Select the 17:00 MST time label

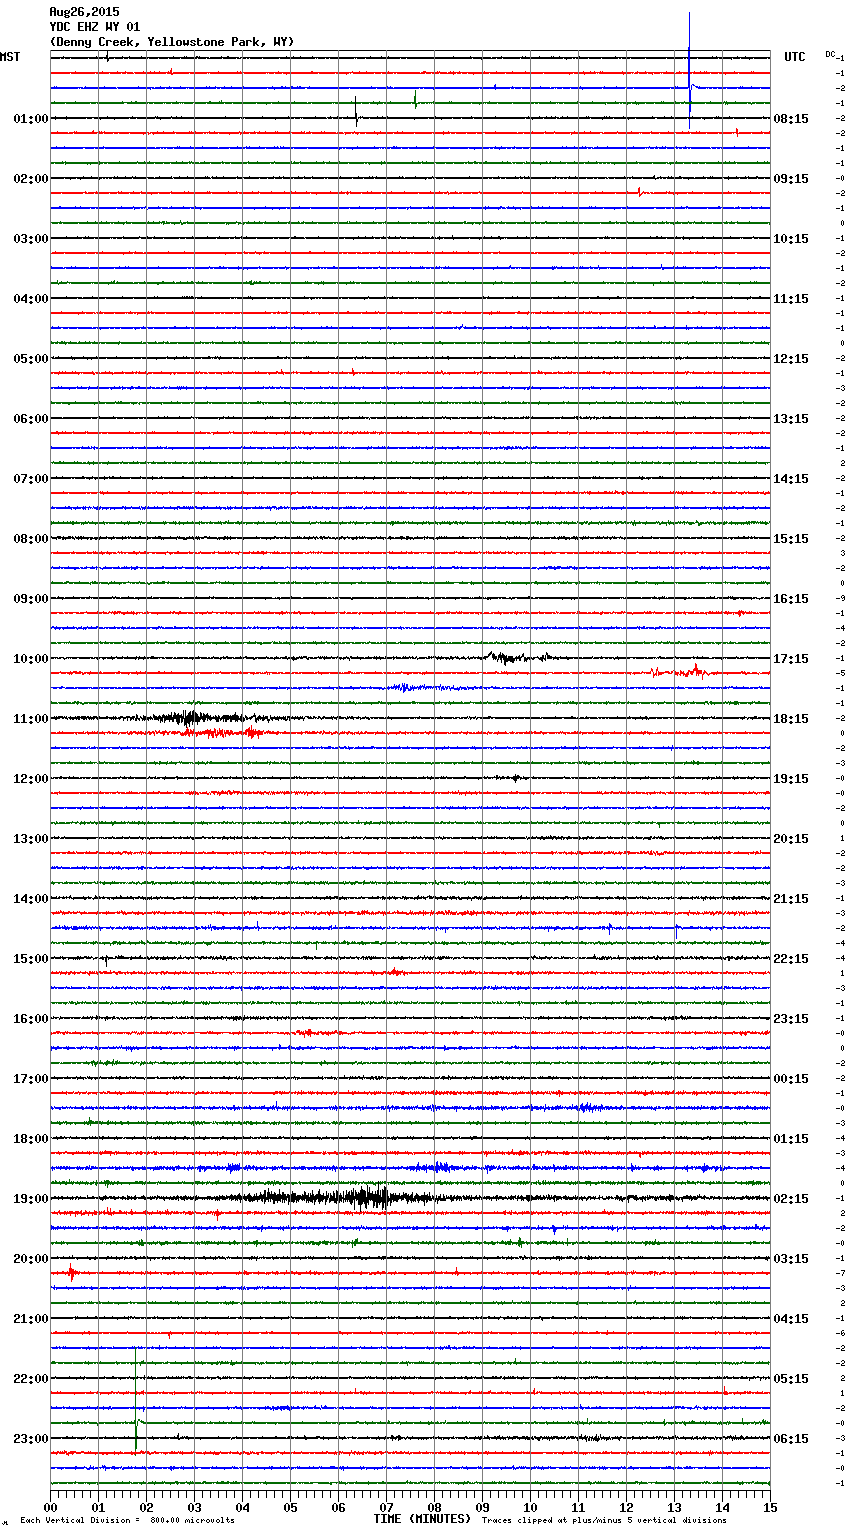click(x=31, y=1079)
